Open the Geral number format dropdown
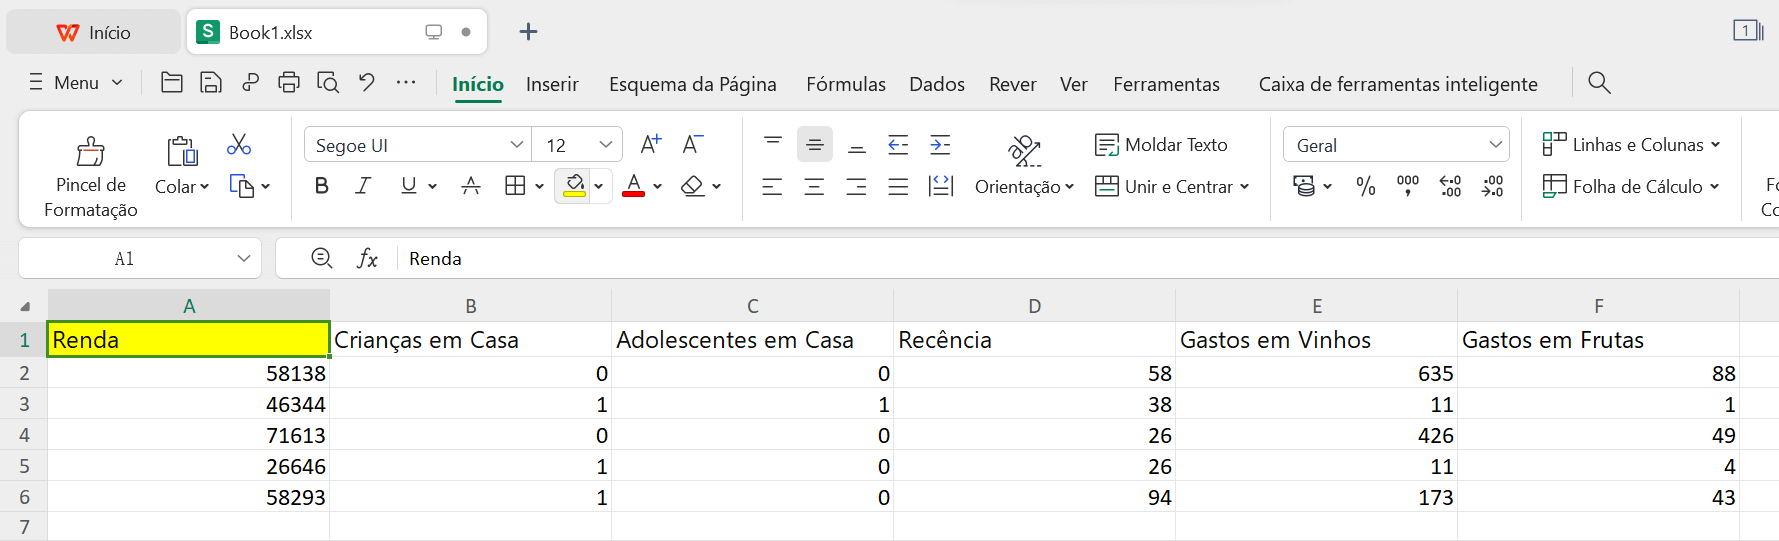This screenshot has width=1779, height=541. [1495, 145]
